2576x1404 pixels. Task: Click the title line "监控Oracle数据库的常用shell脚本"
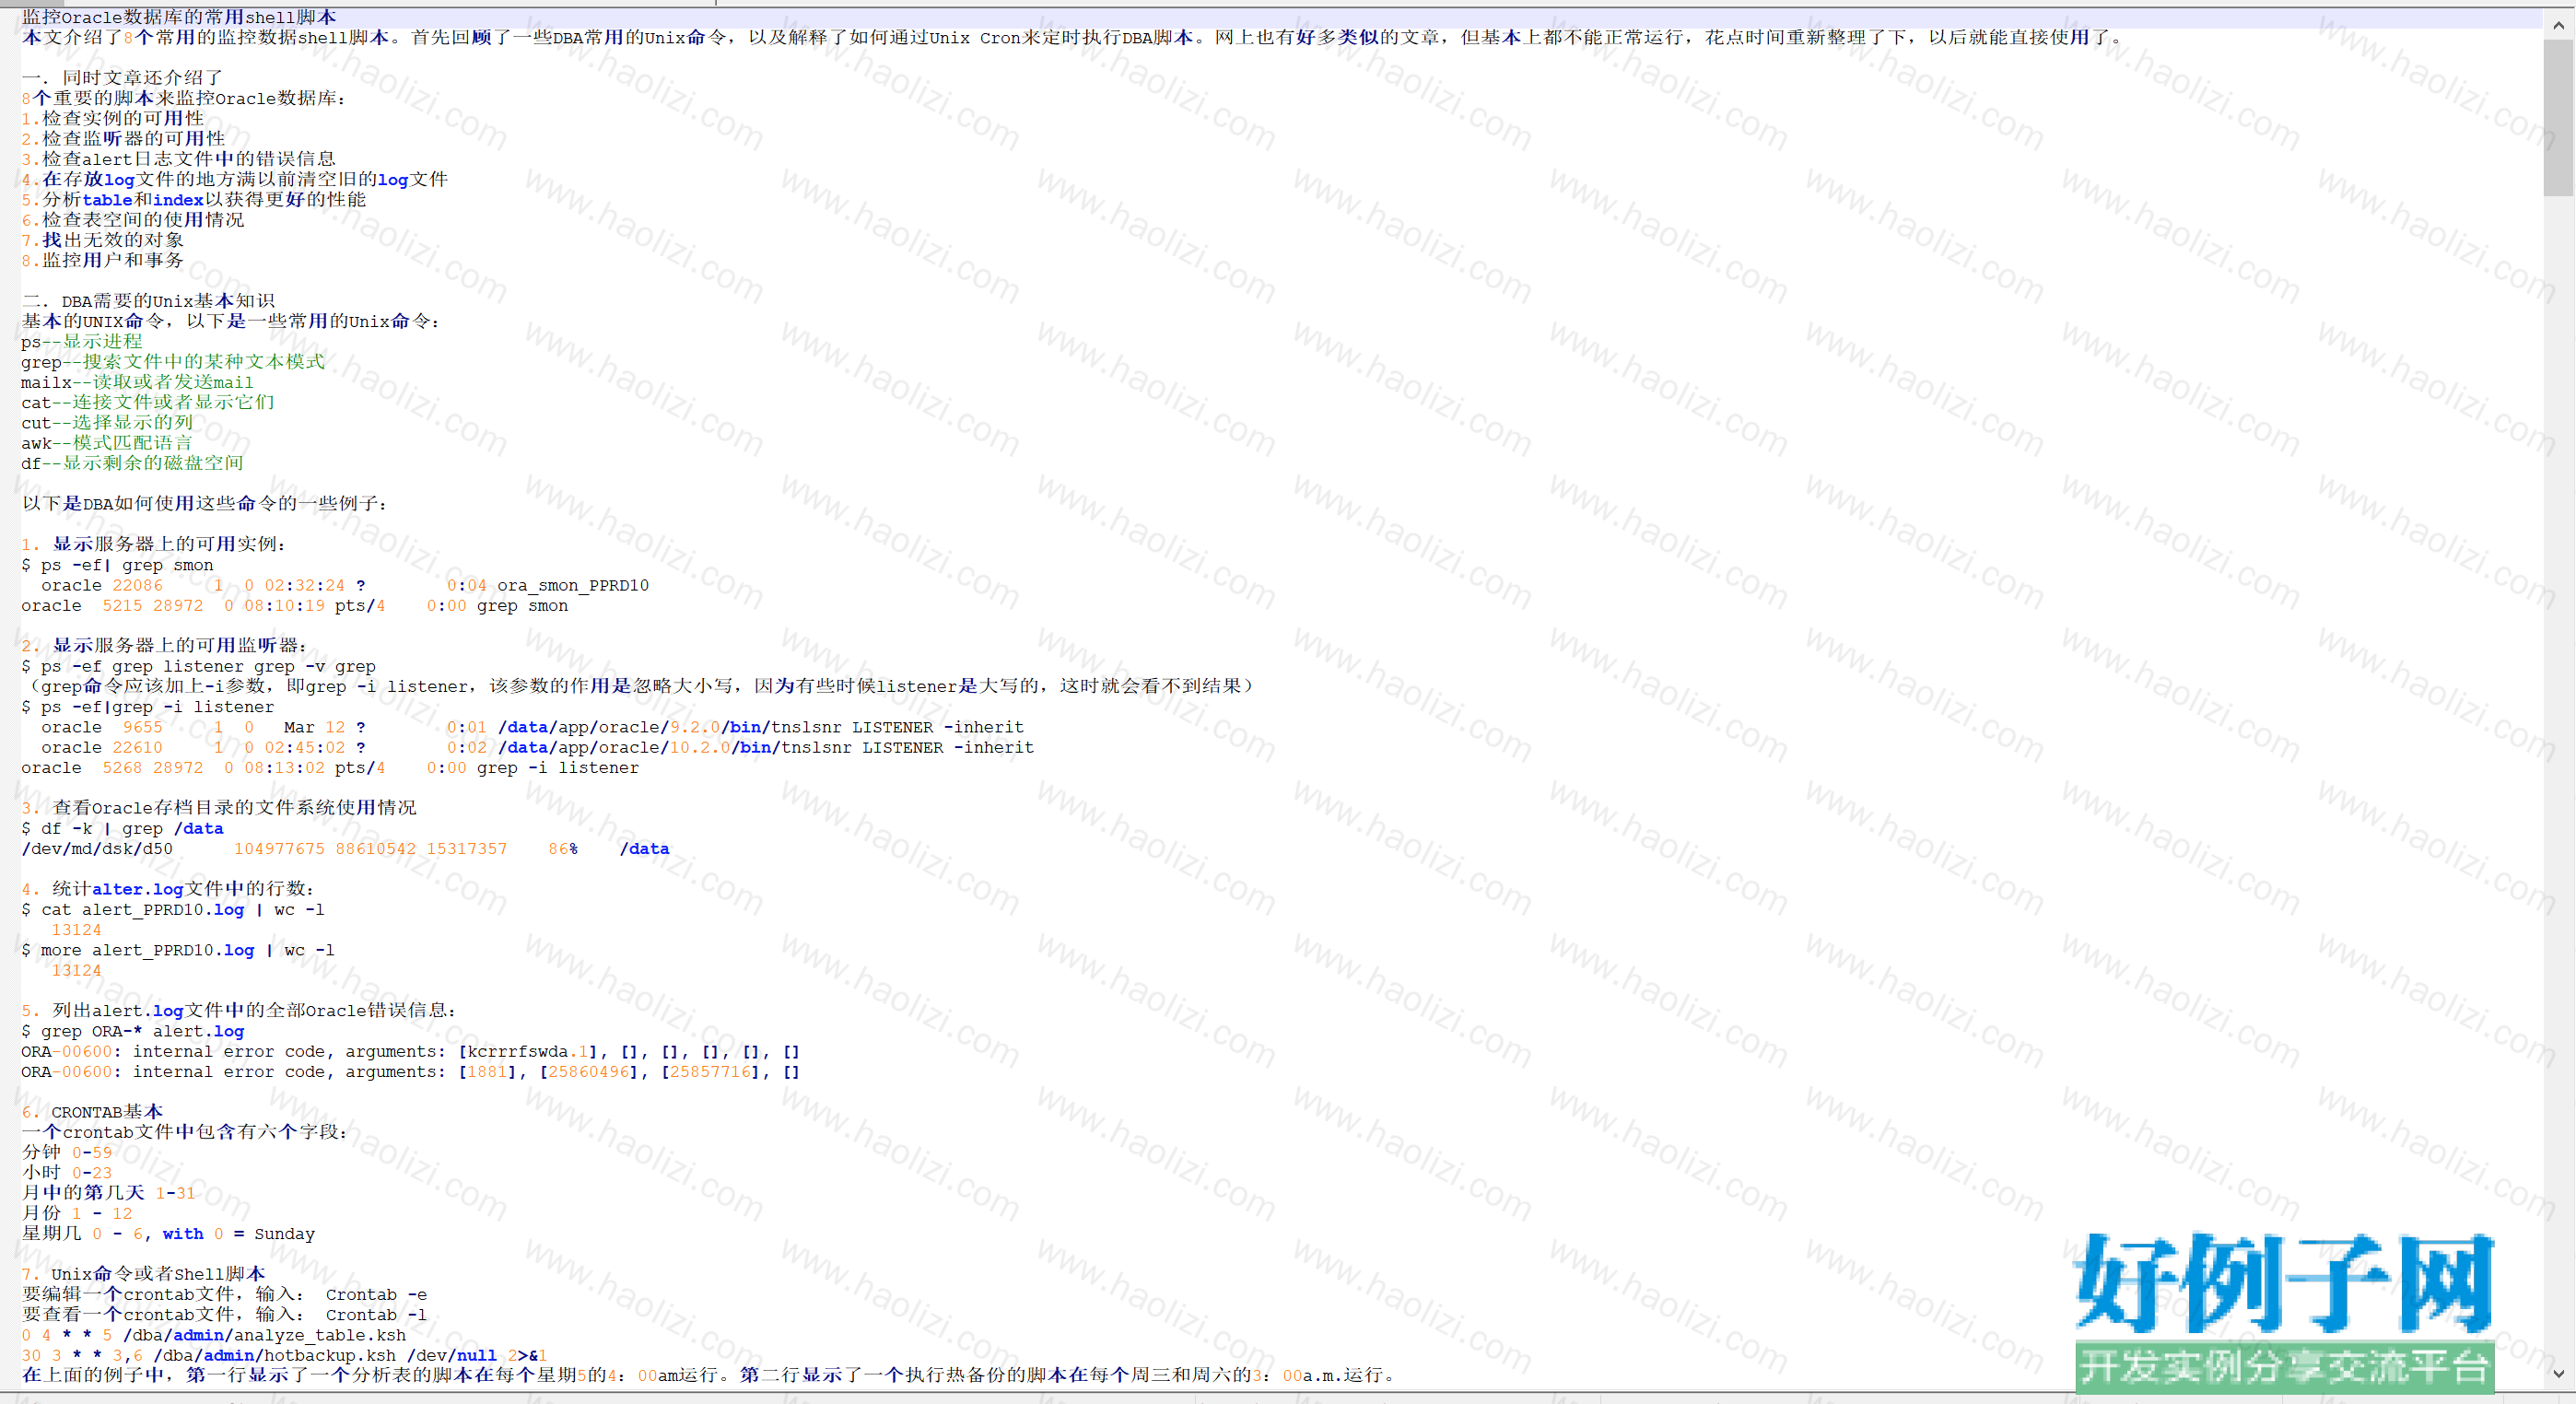[179, 17]
